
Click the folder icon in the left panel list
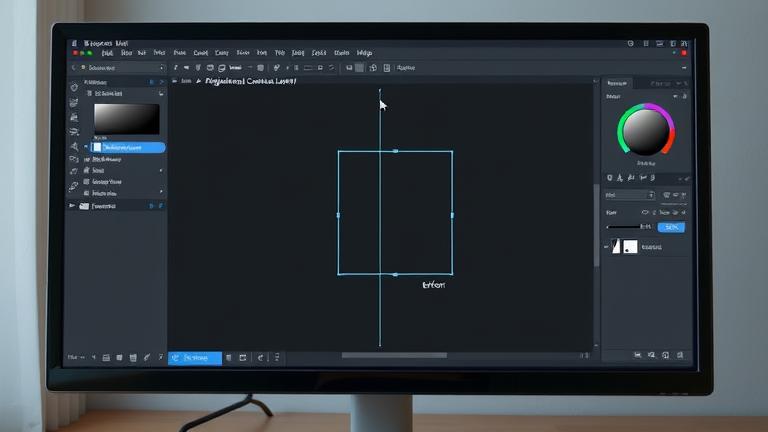click(x=84, y=206)
